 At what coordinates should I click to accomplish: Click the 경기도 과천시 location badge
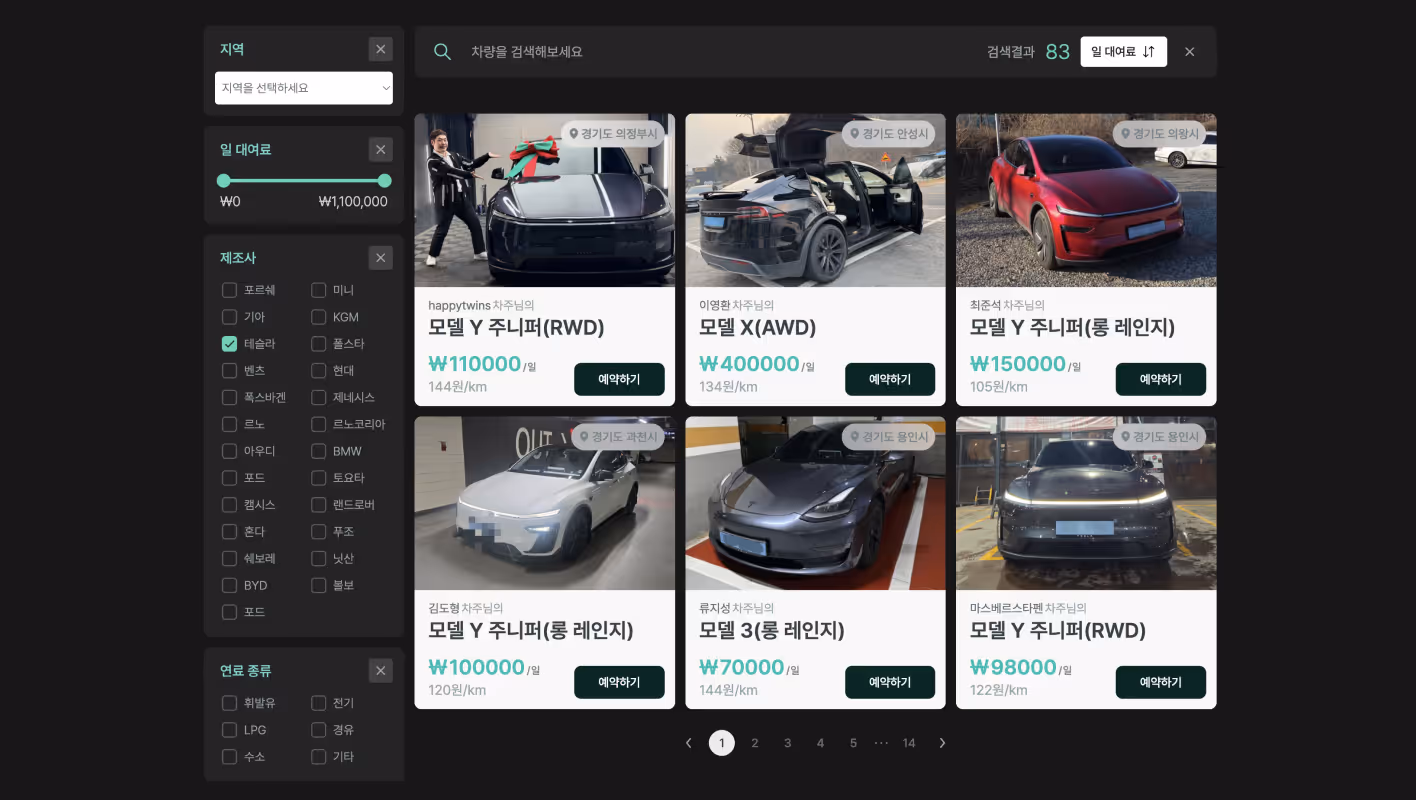[618, 437]
